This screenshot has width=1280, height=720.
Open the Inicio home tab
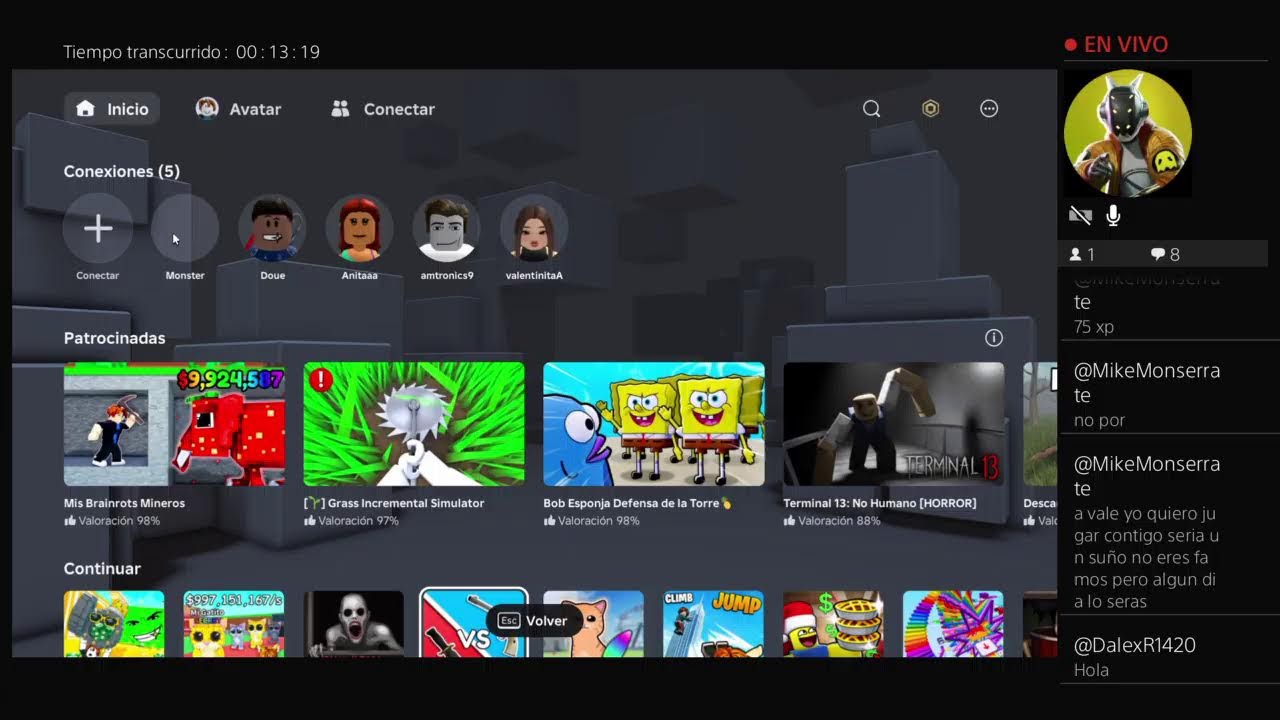click(112, 109)
